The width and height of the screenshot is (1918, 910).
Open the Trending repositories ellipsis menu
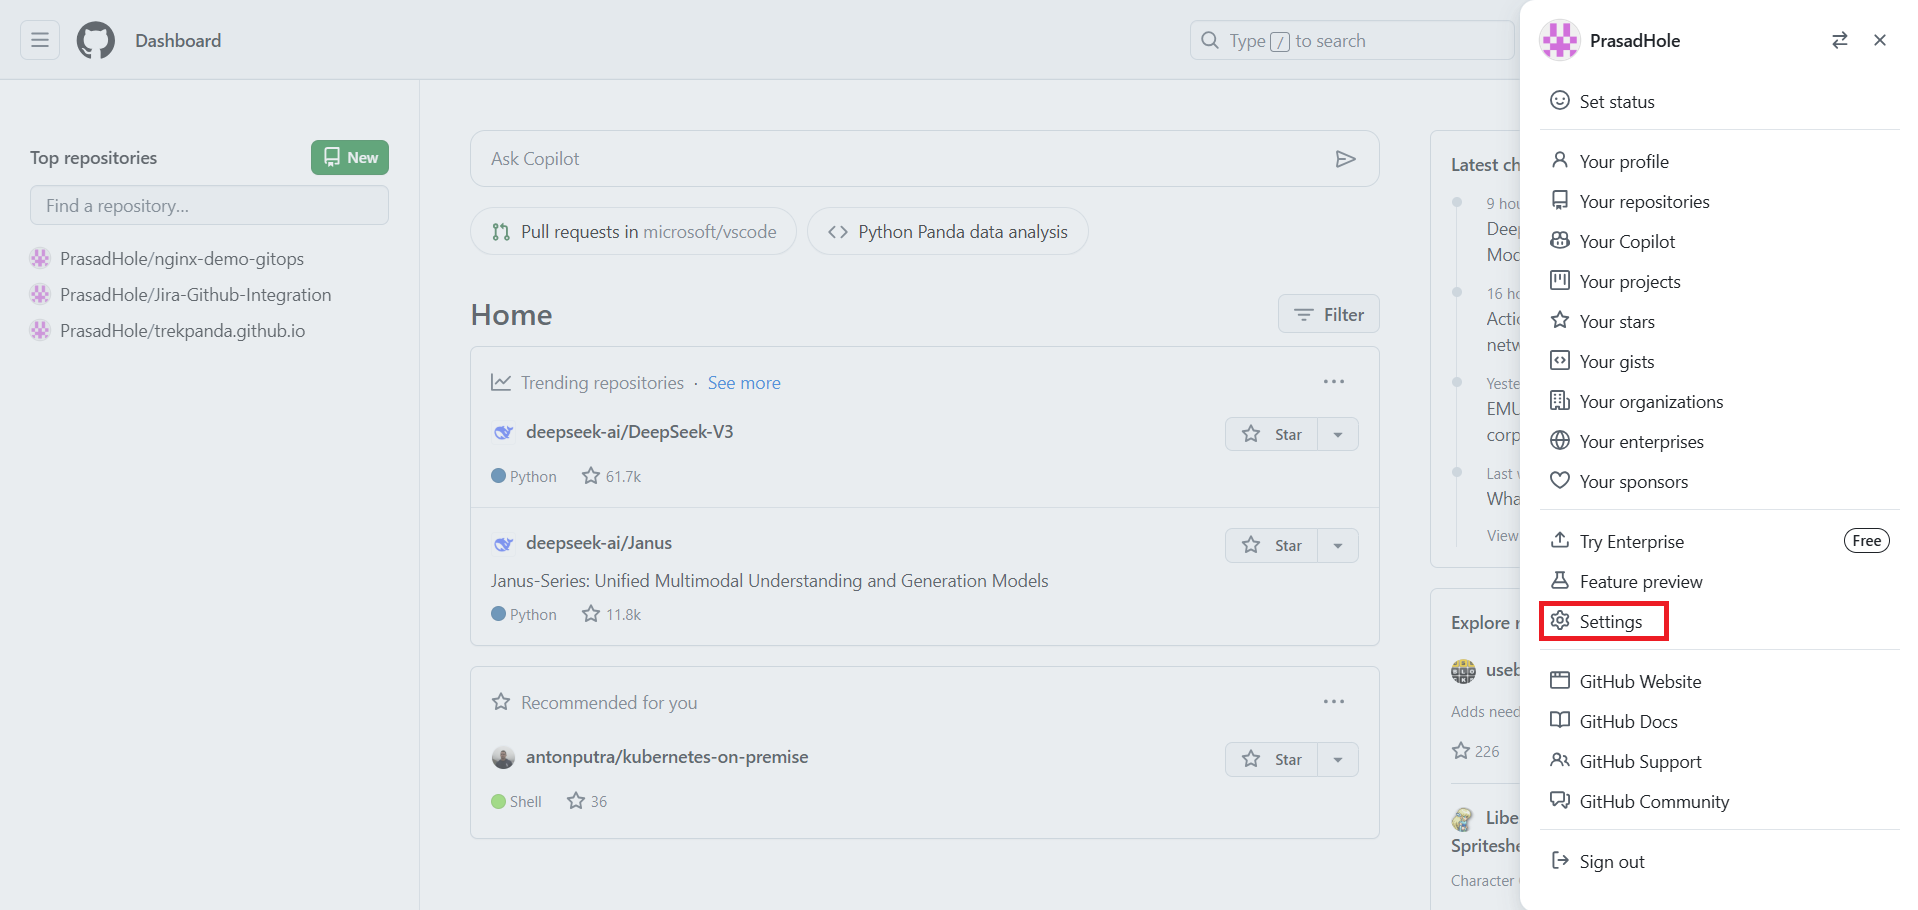coord(1333,381)
